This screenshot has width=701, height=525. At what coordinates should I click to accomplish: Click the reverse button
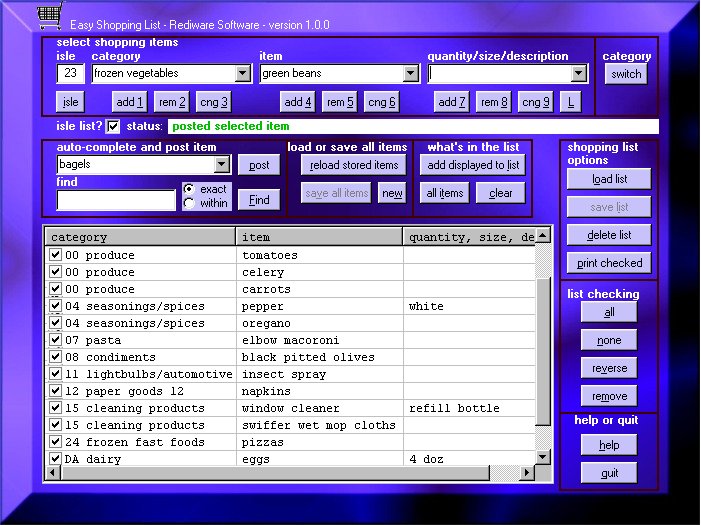point(609,368)
